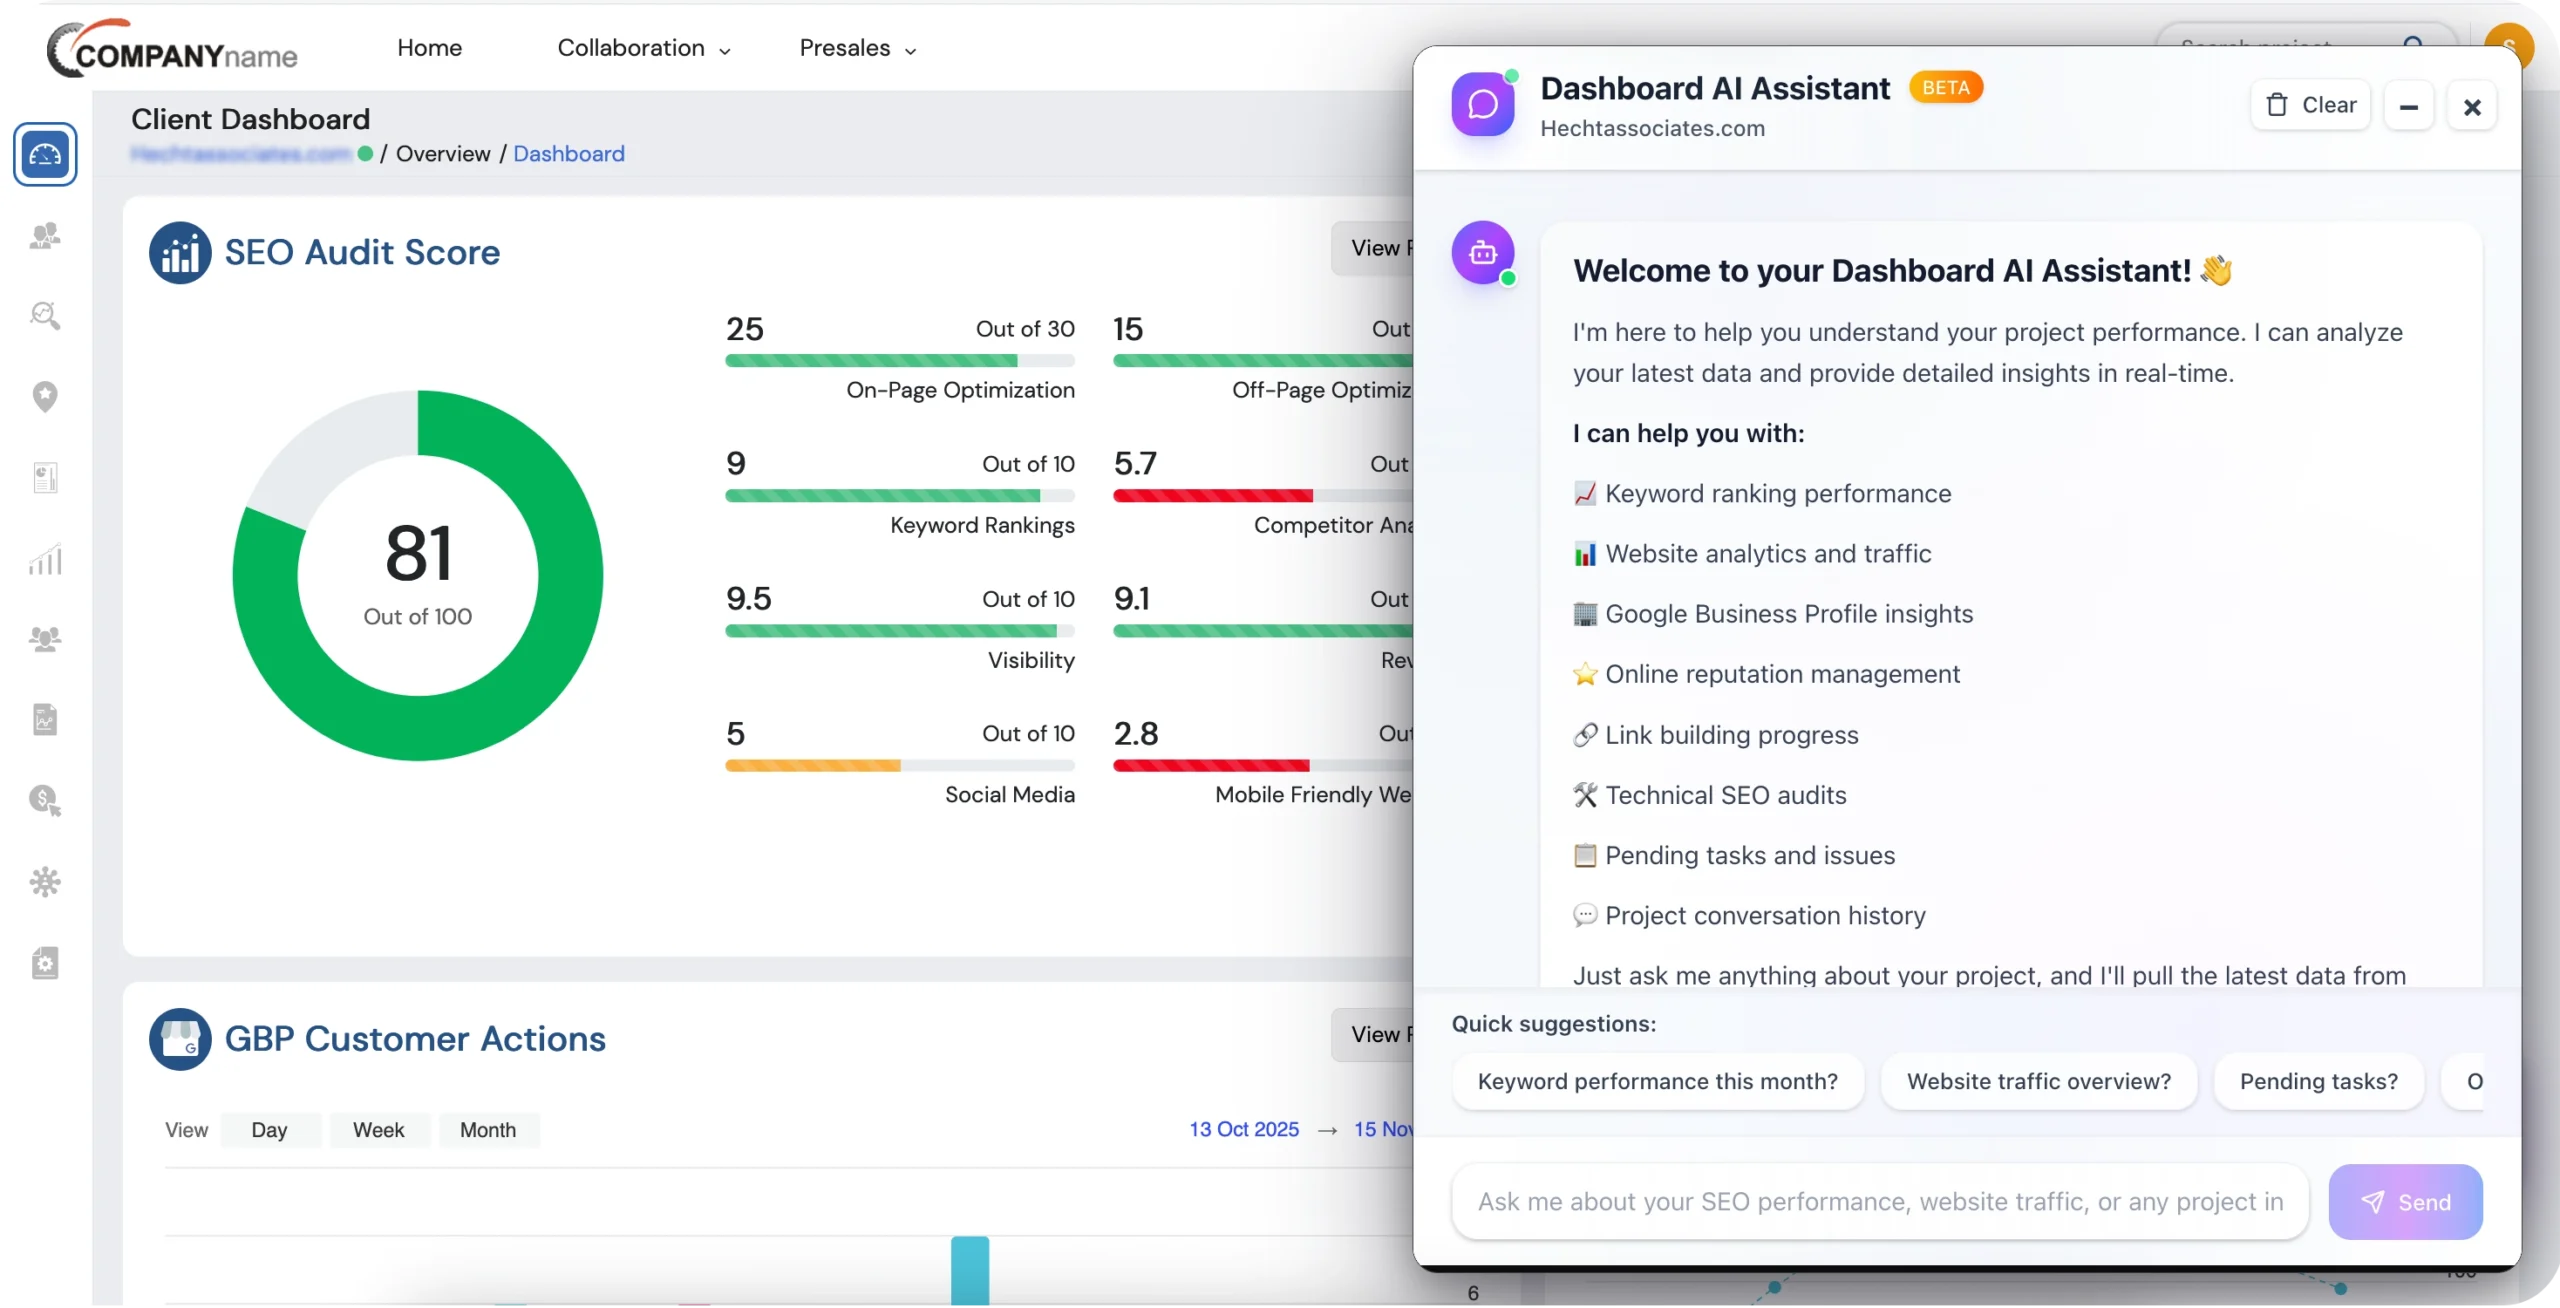Open the location pin sidebar icon

[x=45, y=397]
